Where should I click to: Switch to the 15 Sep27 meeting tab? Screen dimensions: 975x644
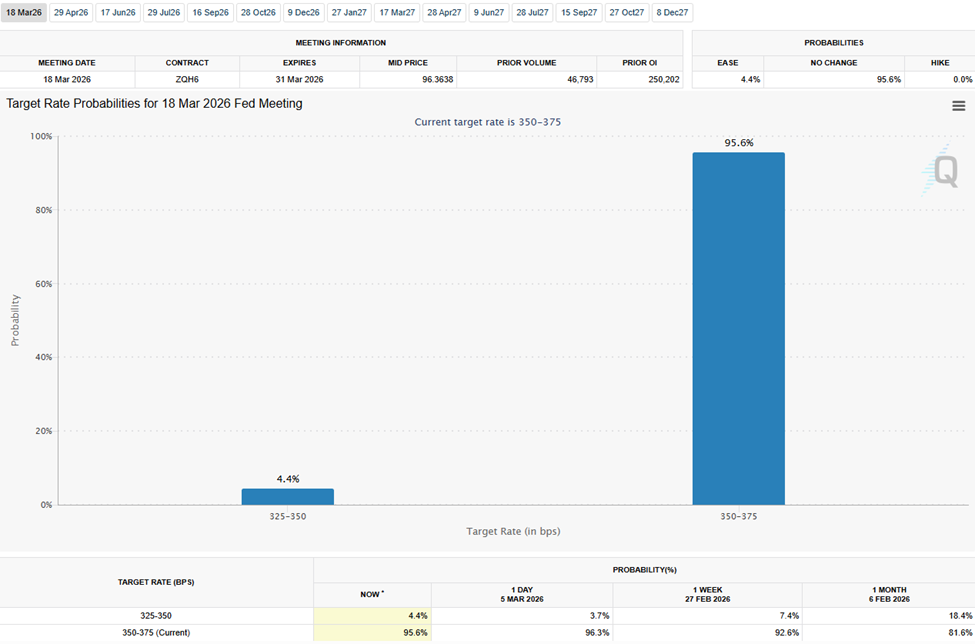coord(578,13)
